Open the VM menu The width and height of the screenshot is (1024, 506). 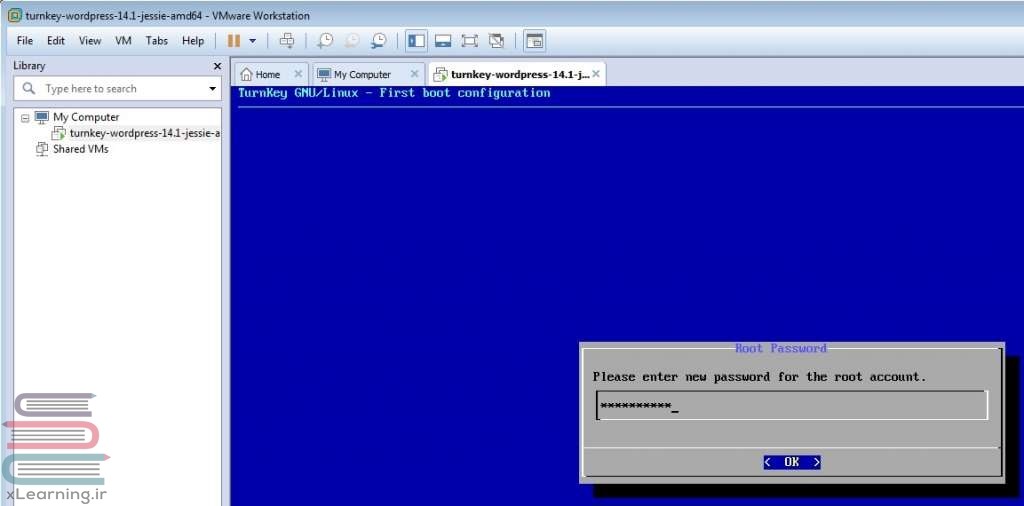tap(123, 41)
